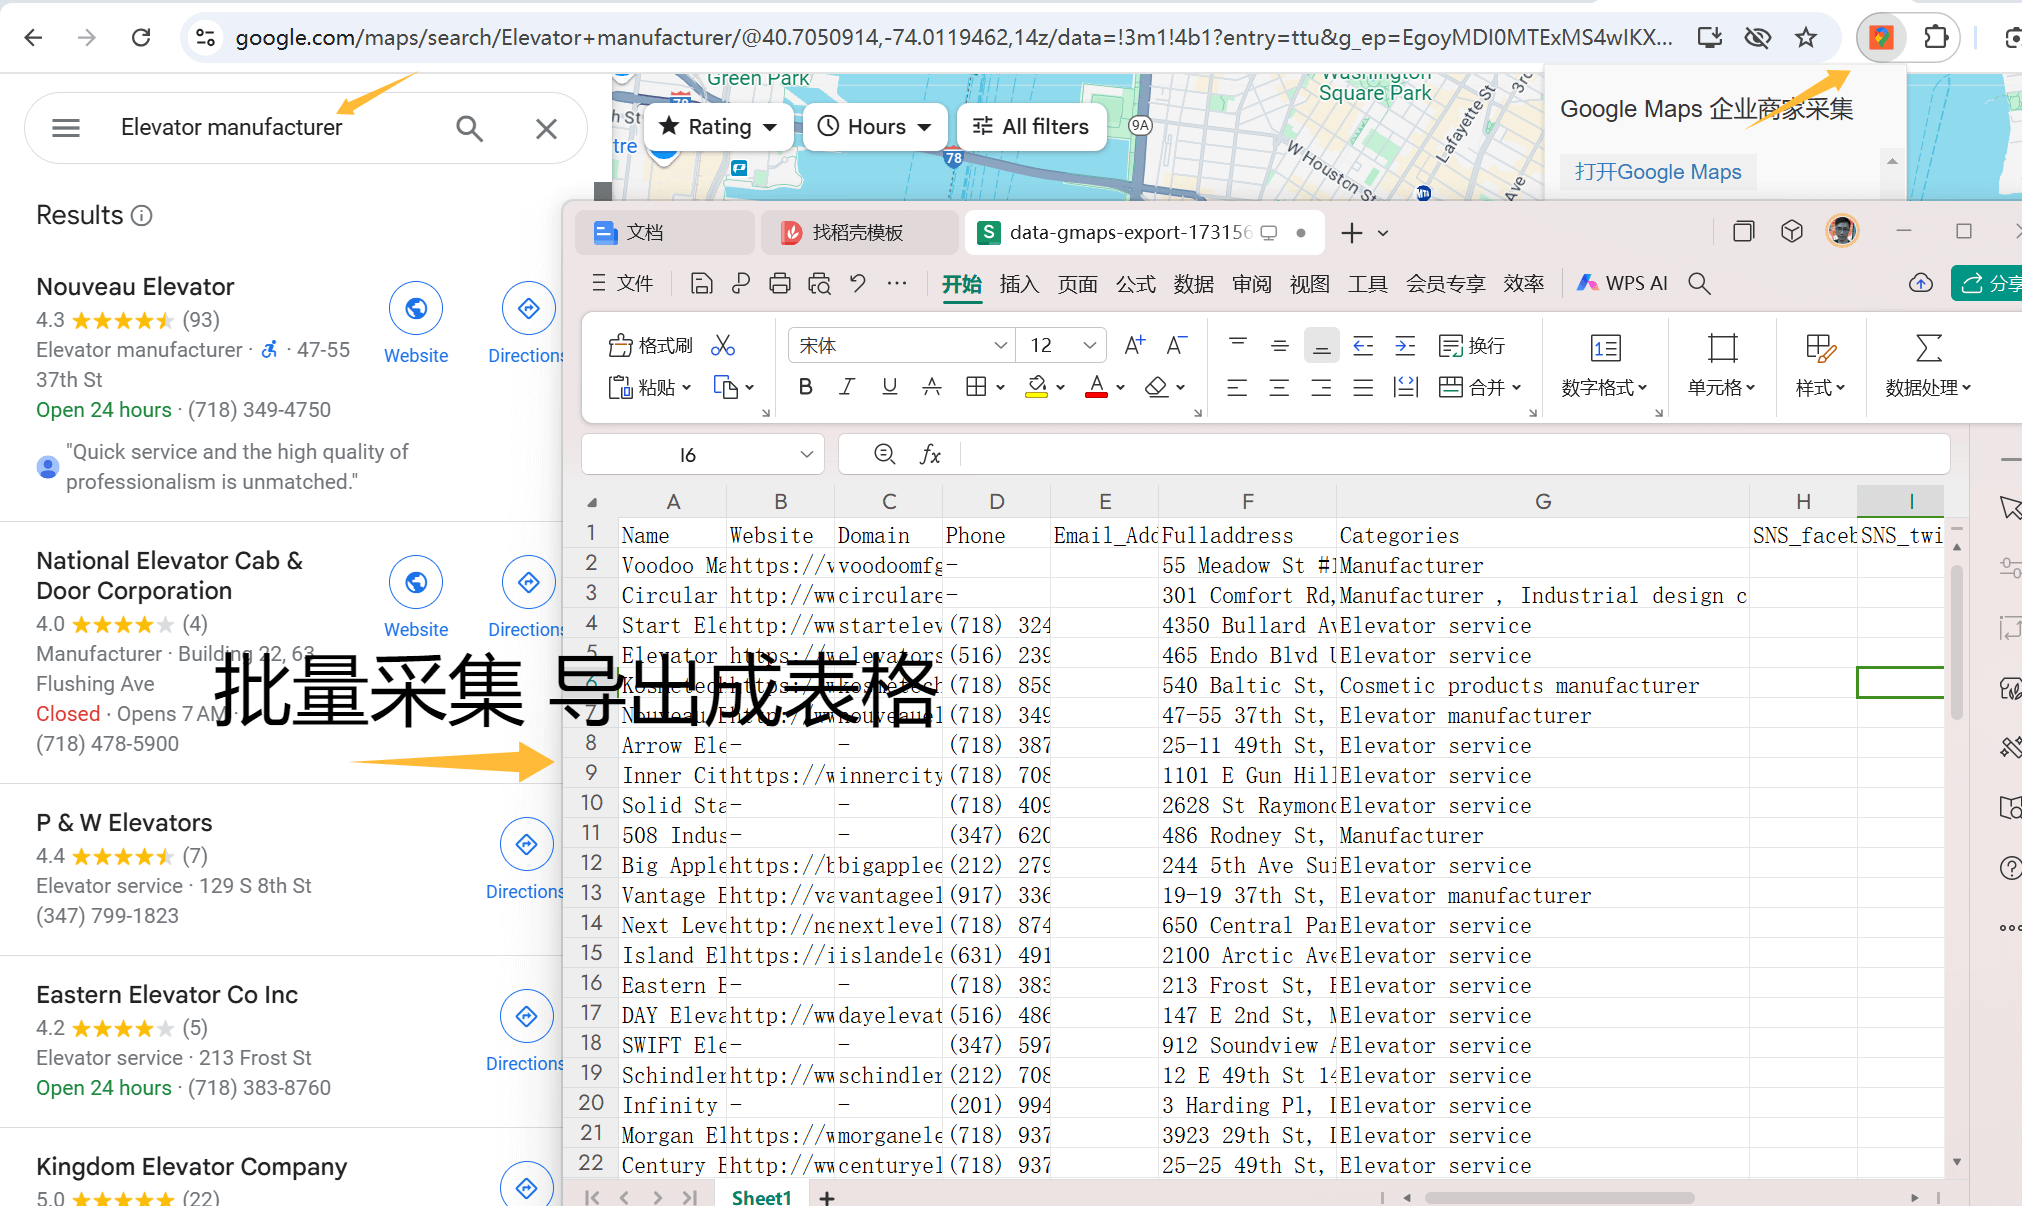Click the All filters button
The image size is (2022, 1206).
click(1031, 127)
